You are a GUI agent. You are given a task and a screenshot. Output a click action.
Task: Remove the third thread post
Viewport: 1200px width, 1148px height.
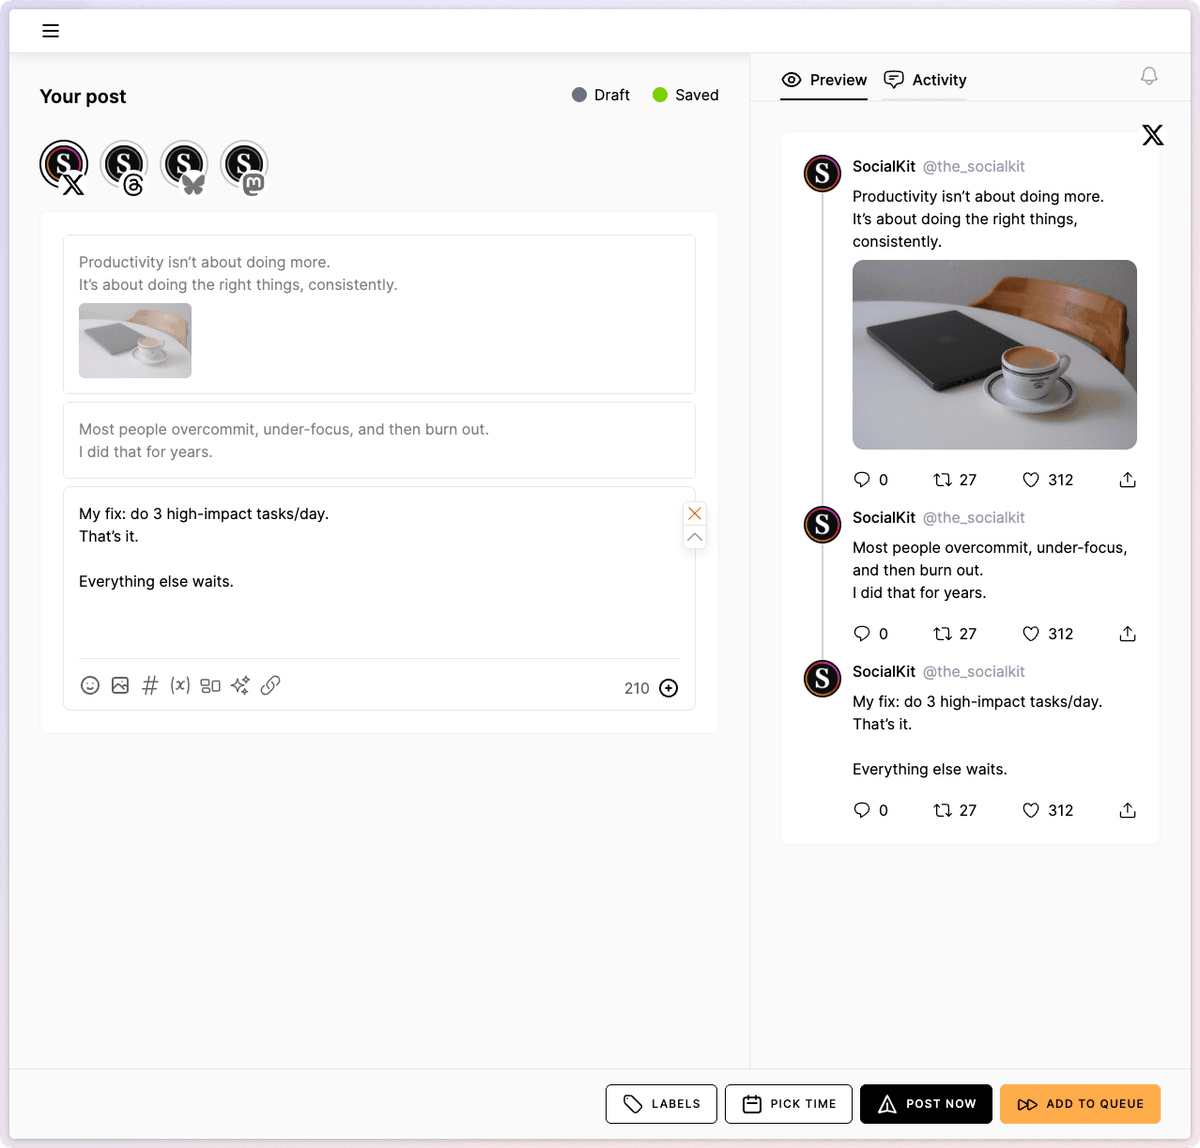pos(694,513)
